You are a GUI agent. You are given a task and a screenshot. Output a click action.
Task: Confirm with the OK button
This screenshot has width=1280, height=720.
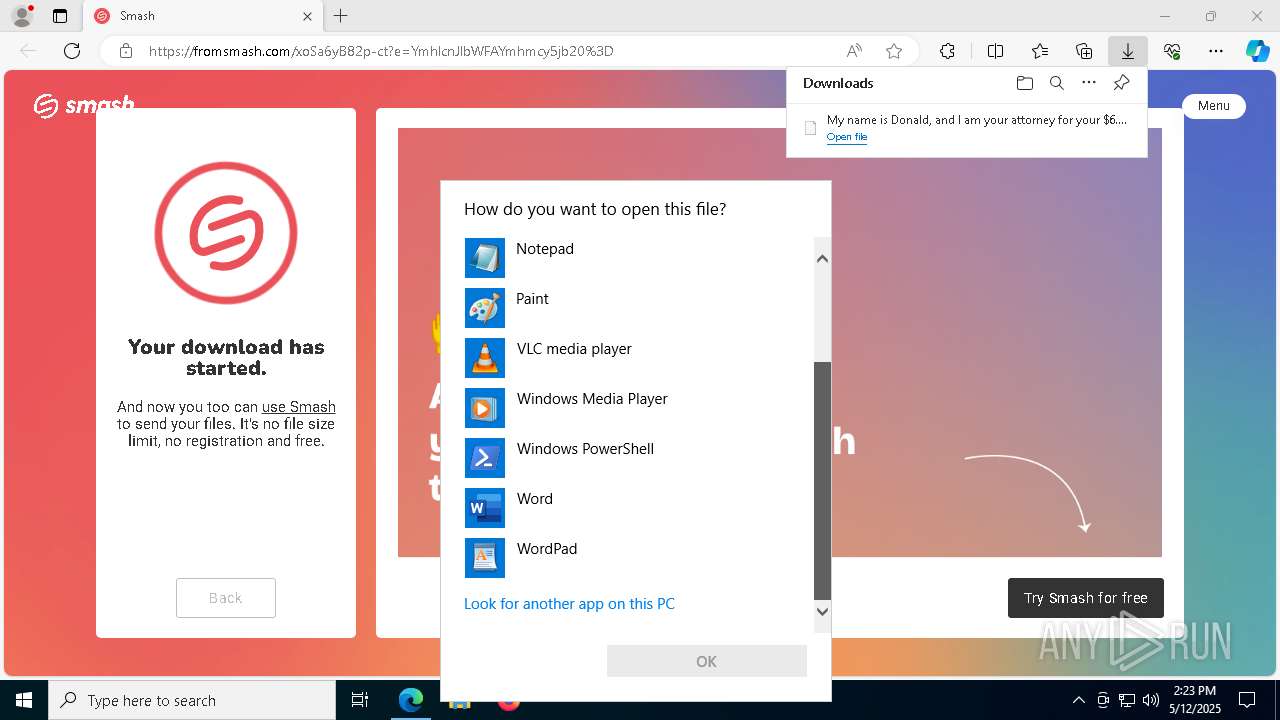click(706, 661)
